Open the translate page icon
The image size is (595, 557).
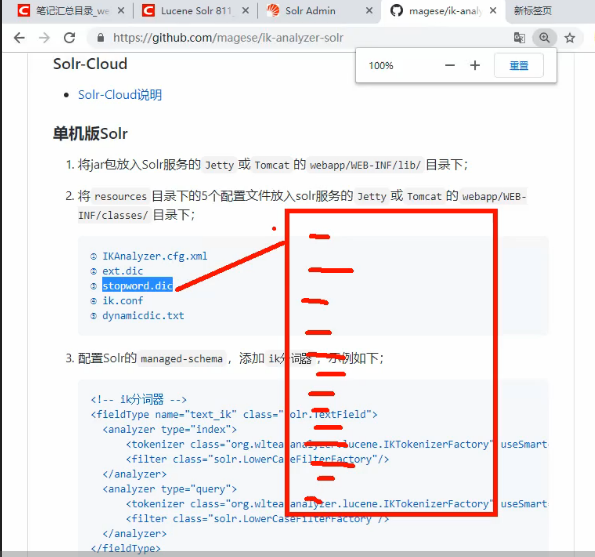[x=519, y=38]
